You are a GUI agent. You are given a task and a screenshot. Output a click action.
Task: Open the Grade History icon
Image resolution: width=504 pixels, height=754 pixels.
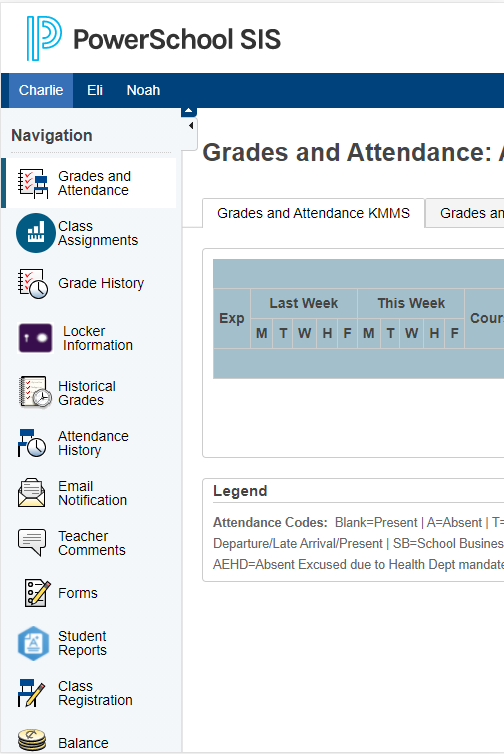[x=33, y=284]
